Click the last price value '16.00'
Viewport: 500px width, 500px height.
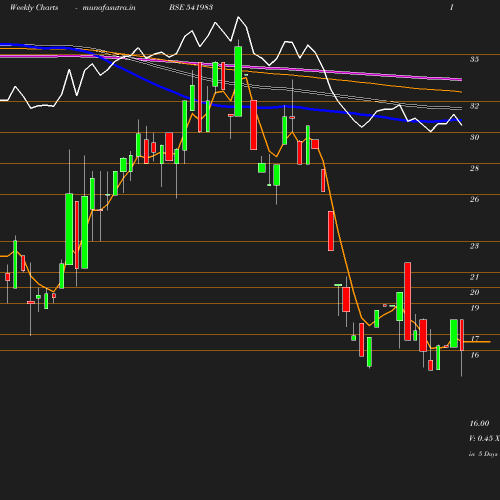pos(479,424)
